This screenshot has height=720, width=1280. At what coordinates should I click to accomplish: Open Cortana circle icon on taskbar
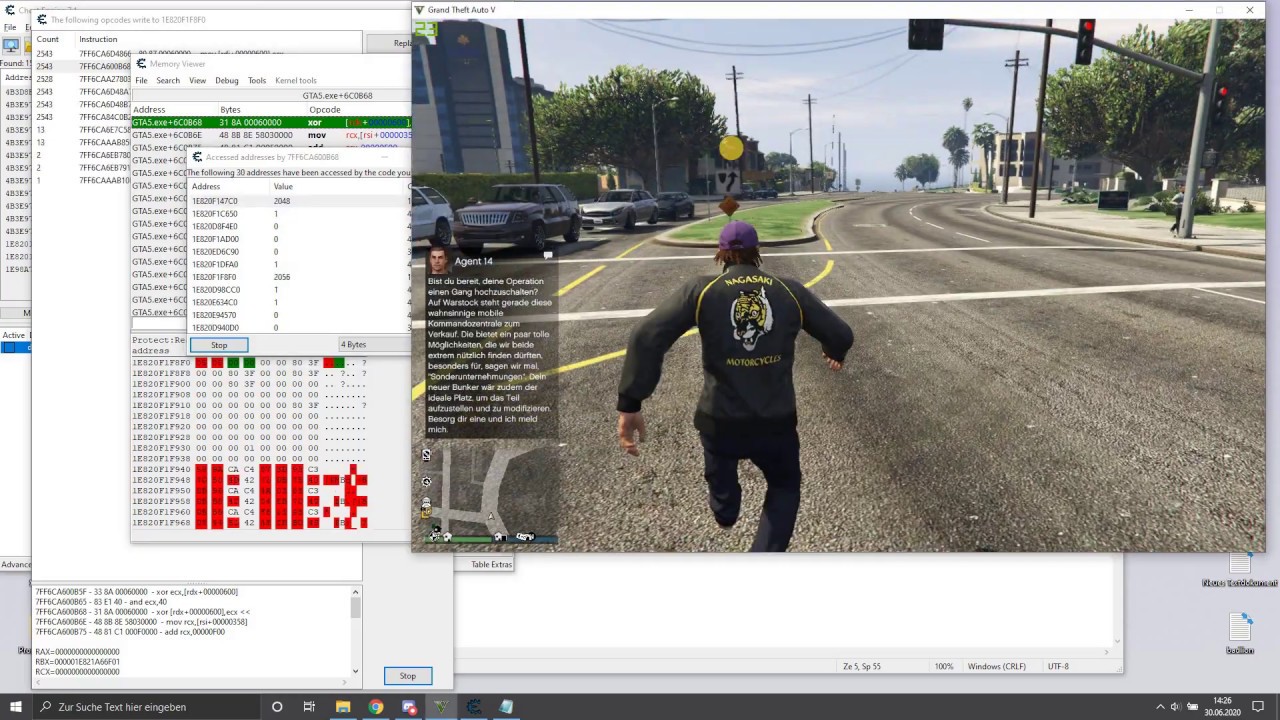point(277,706)
